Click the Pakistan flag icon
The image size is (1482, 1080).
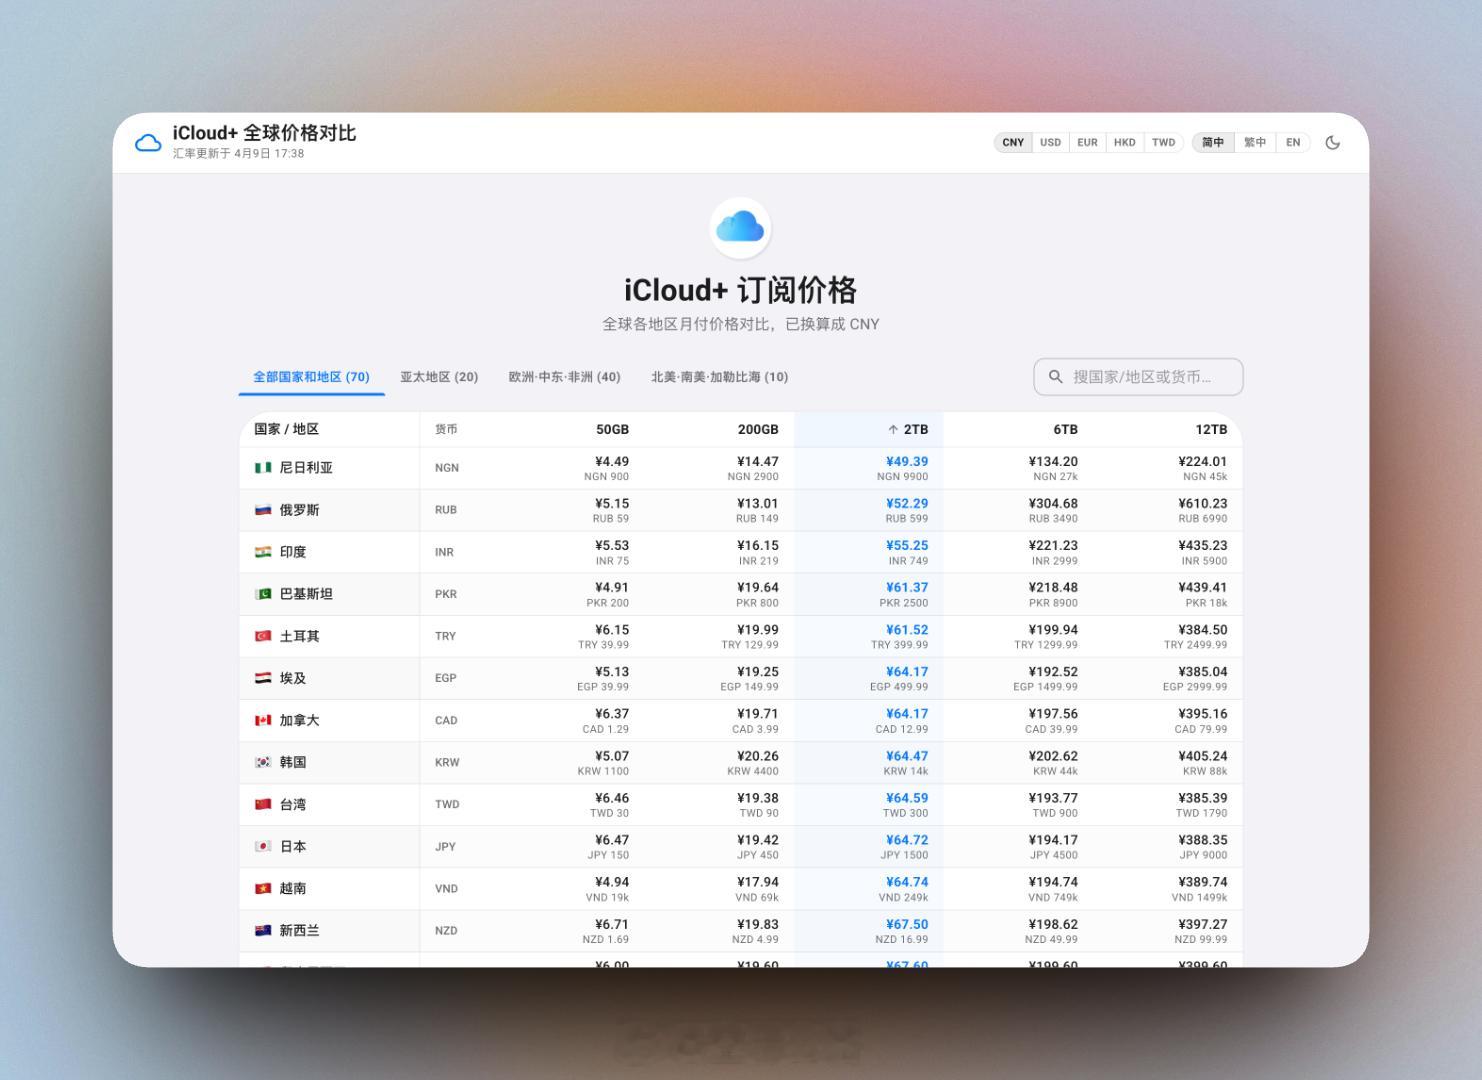[263, 593]
